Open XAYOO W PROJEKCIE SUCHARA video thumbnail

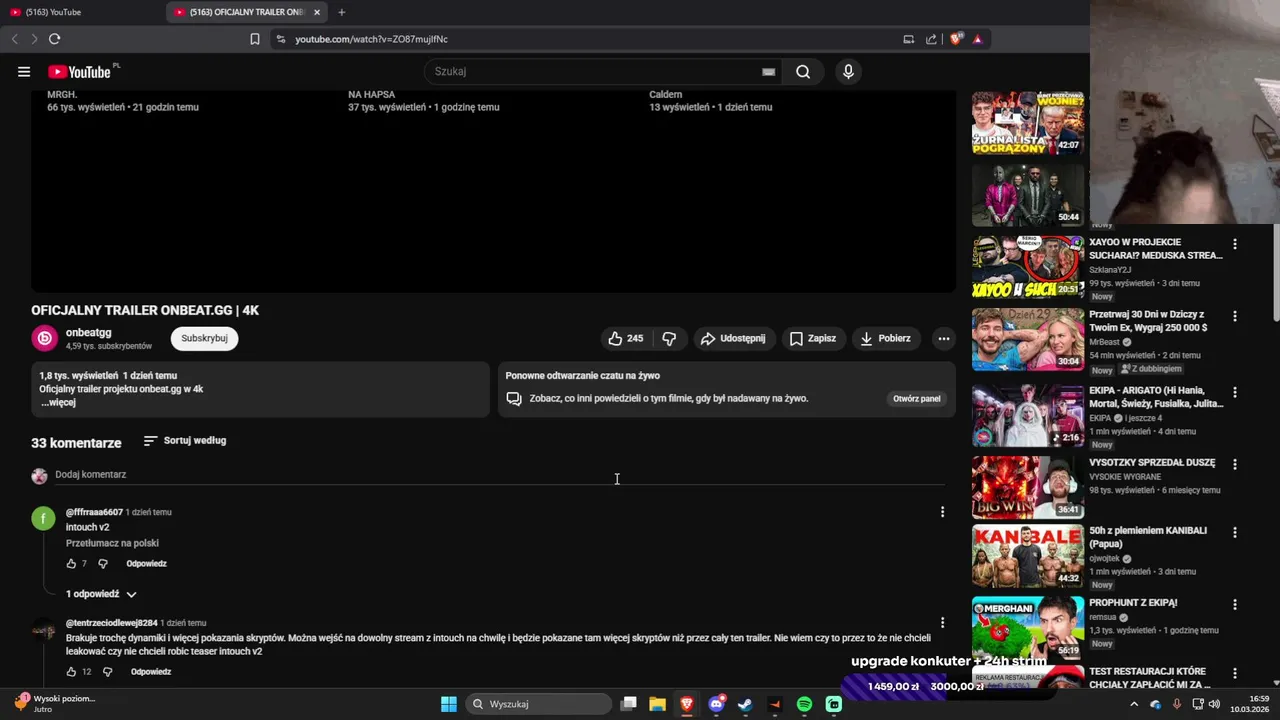coord(1028,267)
